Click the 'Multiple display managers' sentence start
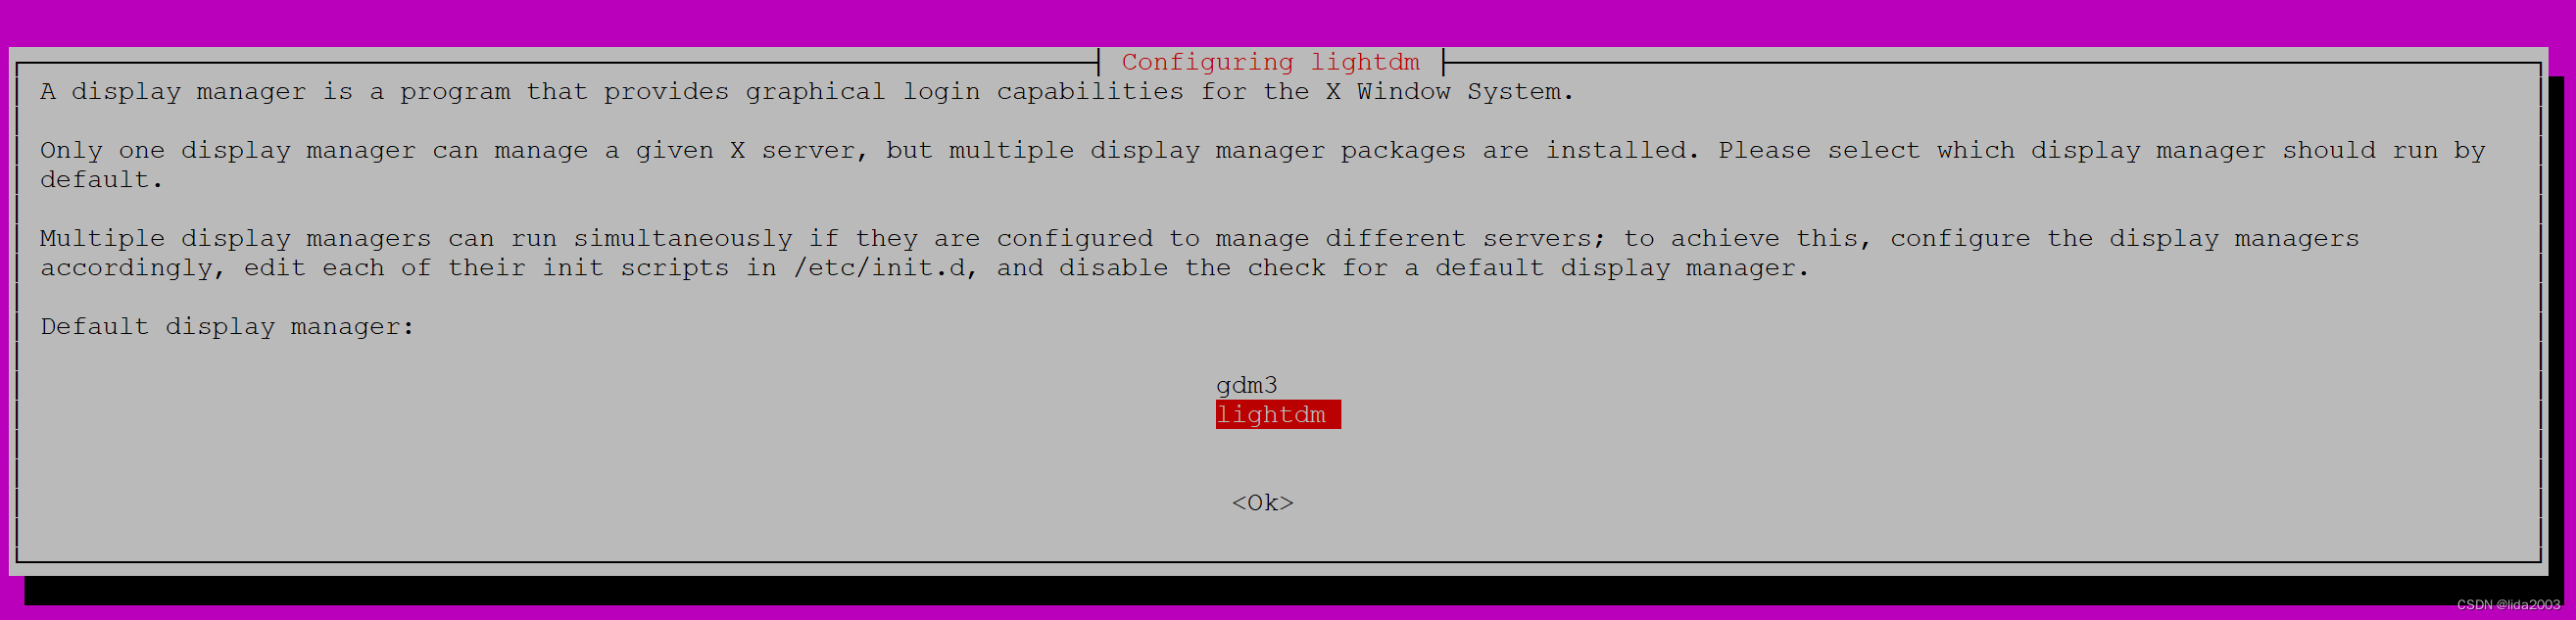Viewport: 2576px width, 620px height. coord(236,239)
